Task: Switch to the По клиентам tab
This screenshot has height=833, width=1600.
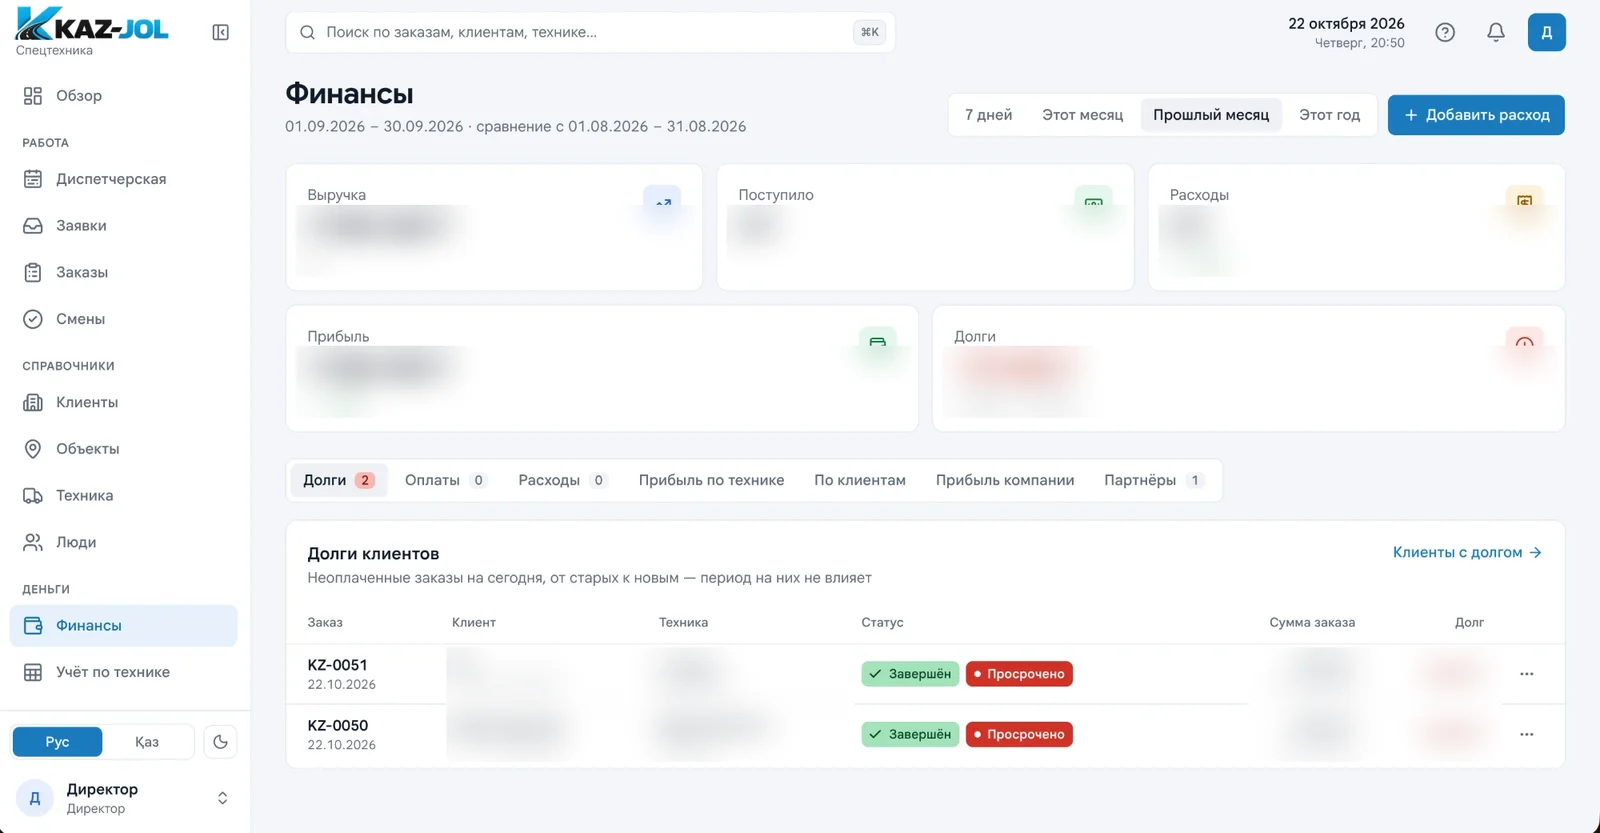Action: [x=860, y=480]
